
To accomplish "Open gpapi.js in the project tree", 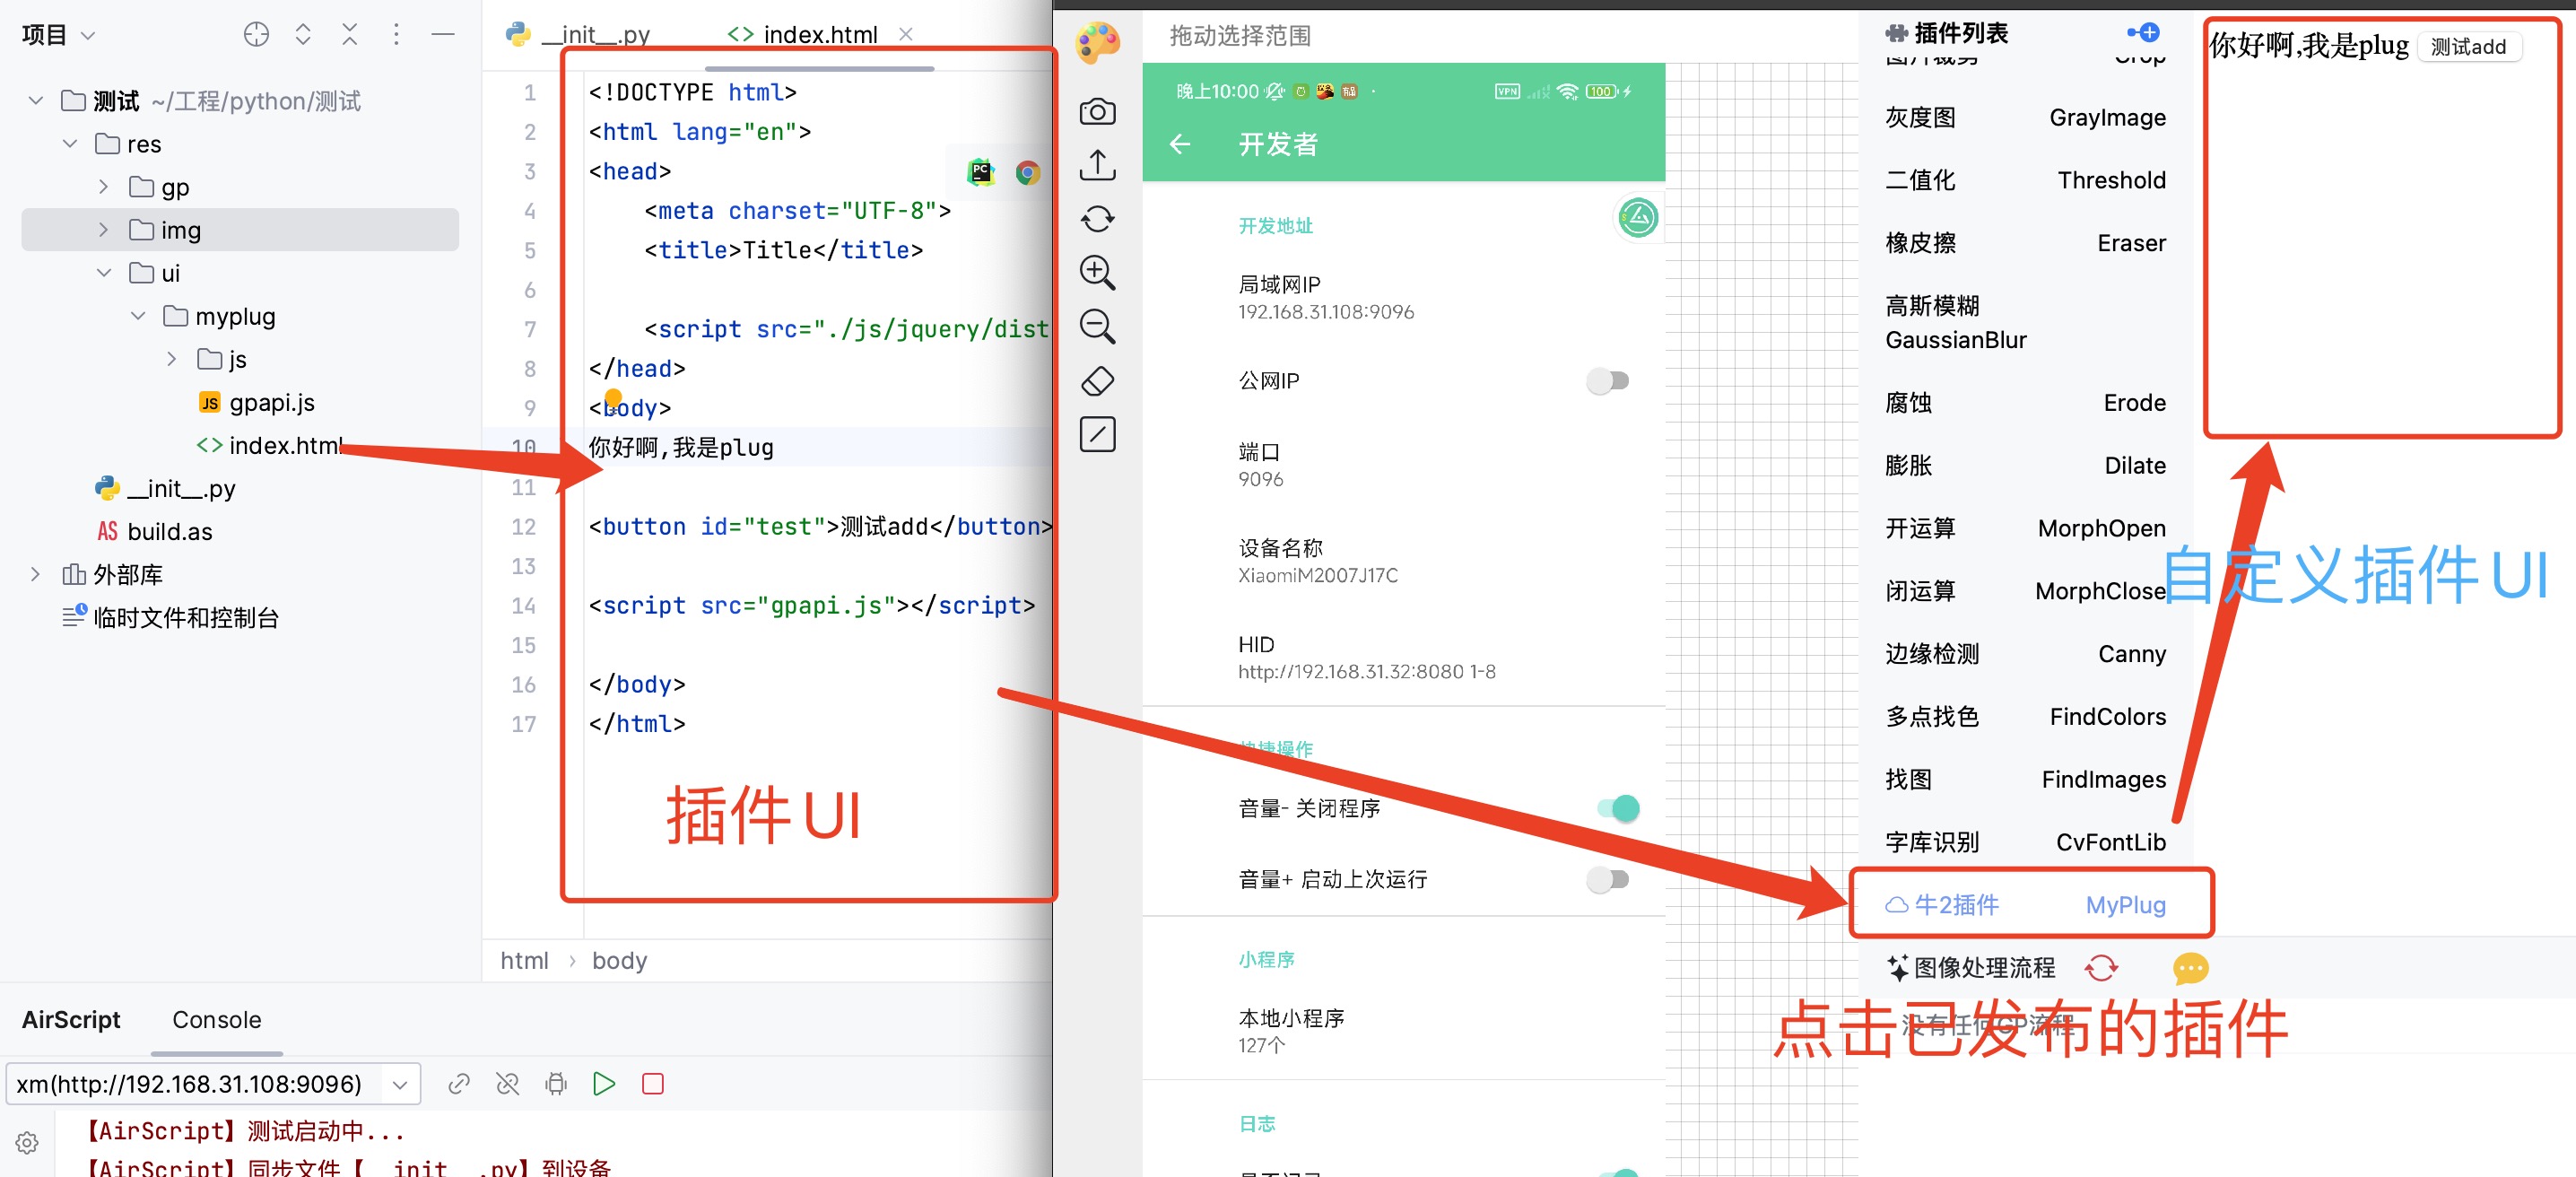I will pyautogui.click(x=257, y=402).
